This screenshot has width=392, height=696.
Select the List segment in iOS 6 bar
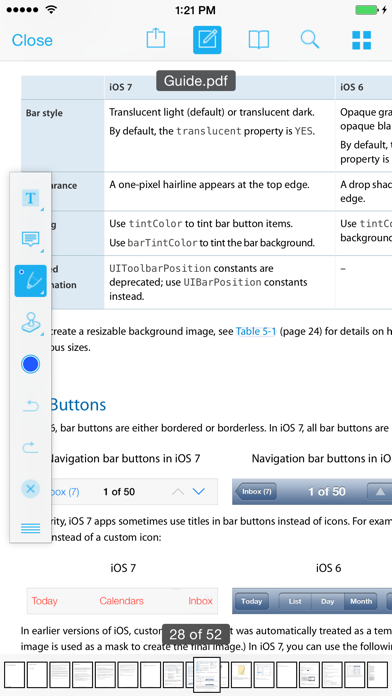click(x=295, y=601)
